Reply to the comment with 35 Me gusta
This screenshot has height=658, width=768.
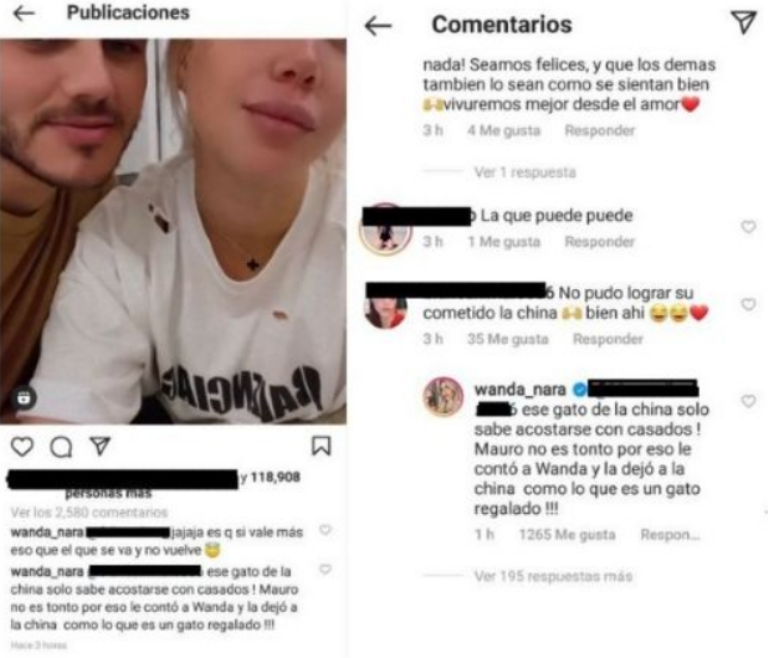(608, 339)
